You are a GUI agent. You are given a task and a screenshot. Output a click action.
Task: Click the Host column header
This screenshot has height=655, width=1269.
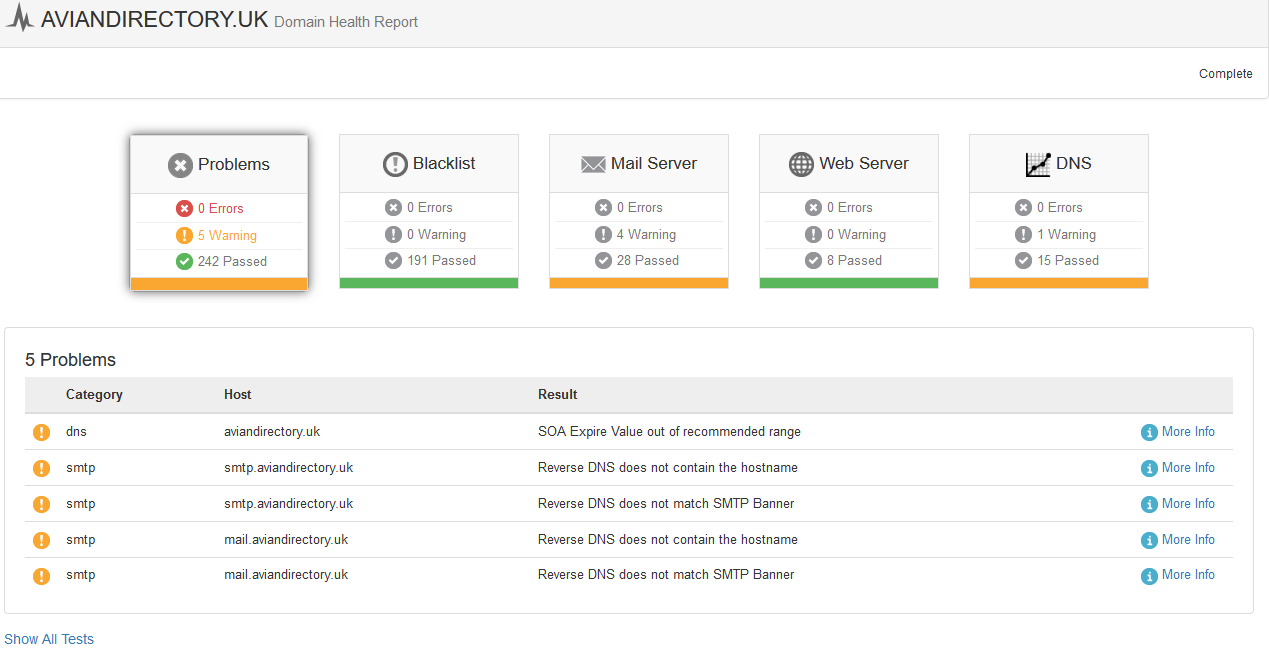pyautogui.click(x=238, y=395)
